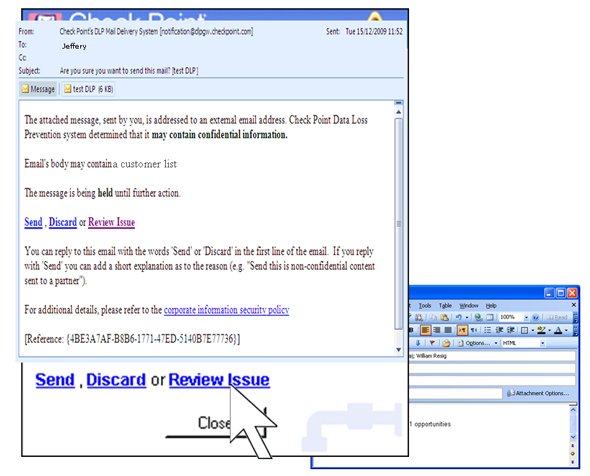Click the Paste clipboard icon in the toolbar
This screenshot has width=590, height=476.
(444, 317)
